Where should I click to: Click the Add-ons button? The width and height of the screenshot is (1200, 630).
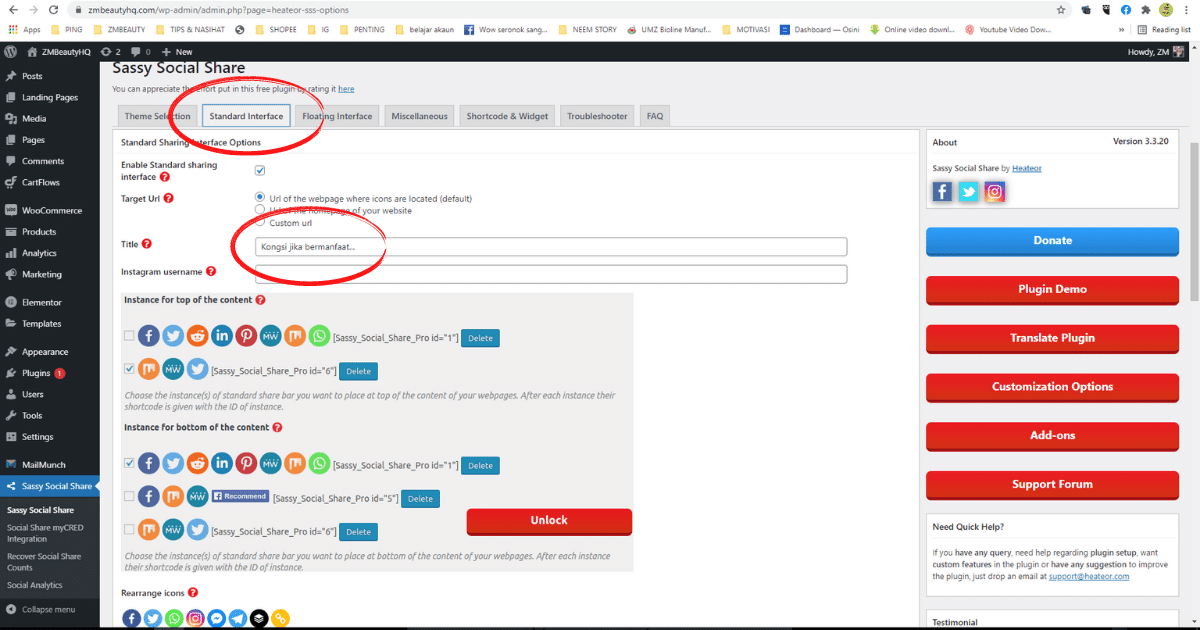1052,436
